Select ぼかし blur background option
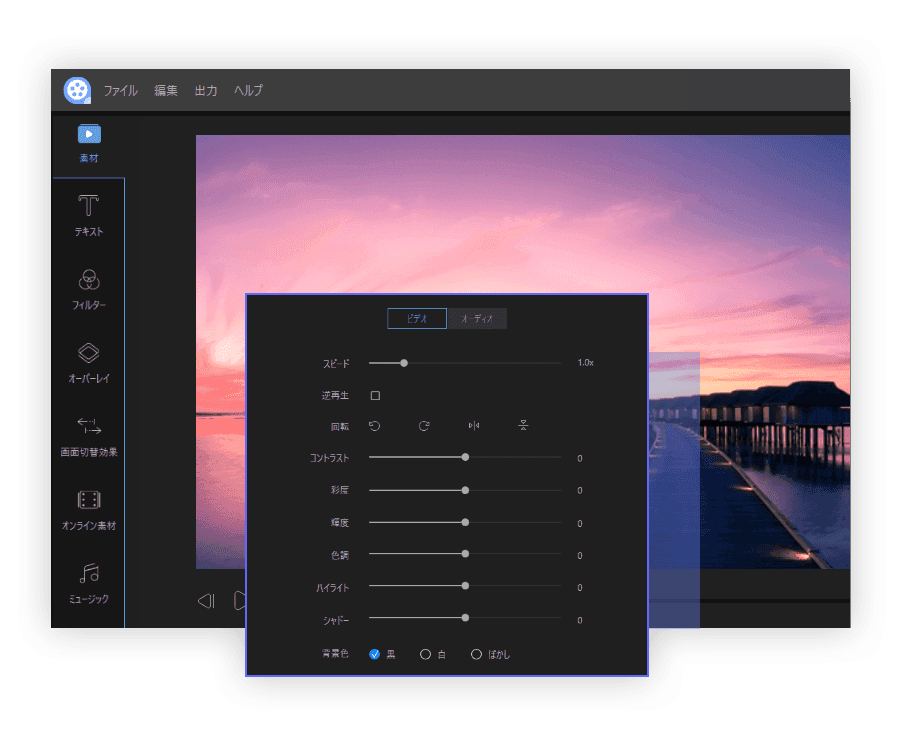The image size is (901, 739). 476,654
